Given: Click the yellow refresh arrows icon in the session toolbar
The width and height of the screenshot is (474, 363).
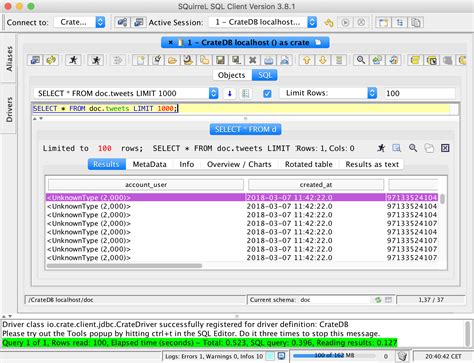Looking at the screenshot, I should [51, 60].
